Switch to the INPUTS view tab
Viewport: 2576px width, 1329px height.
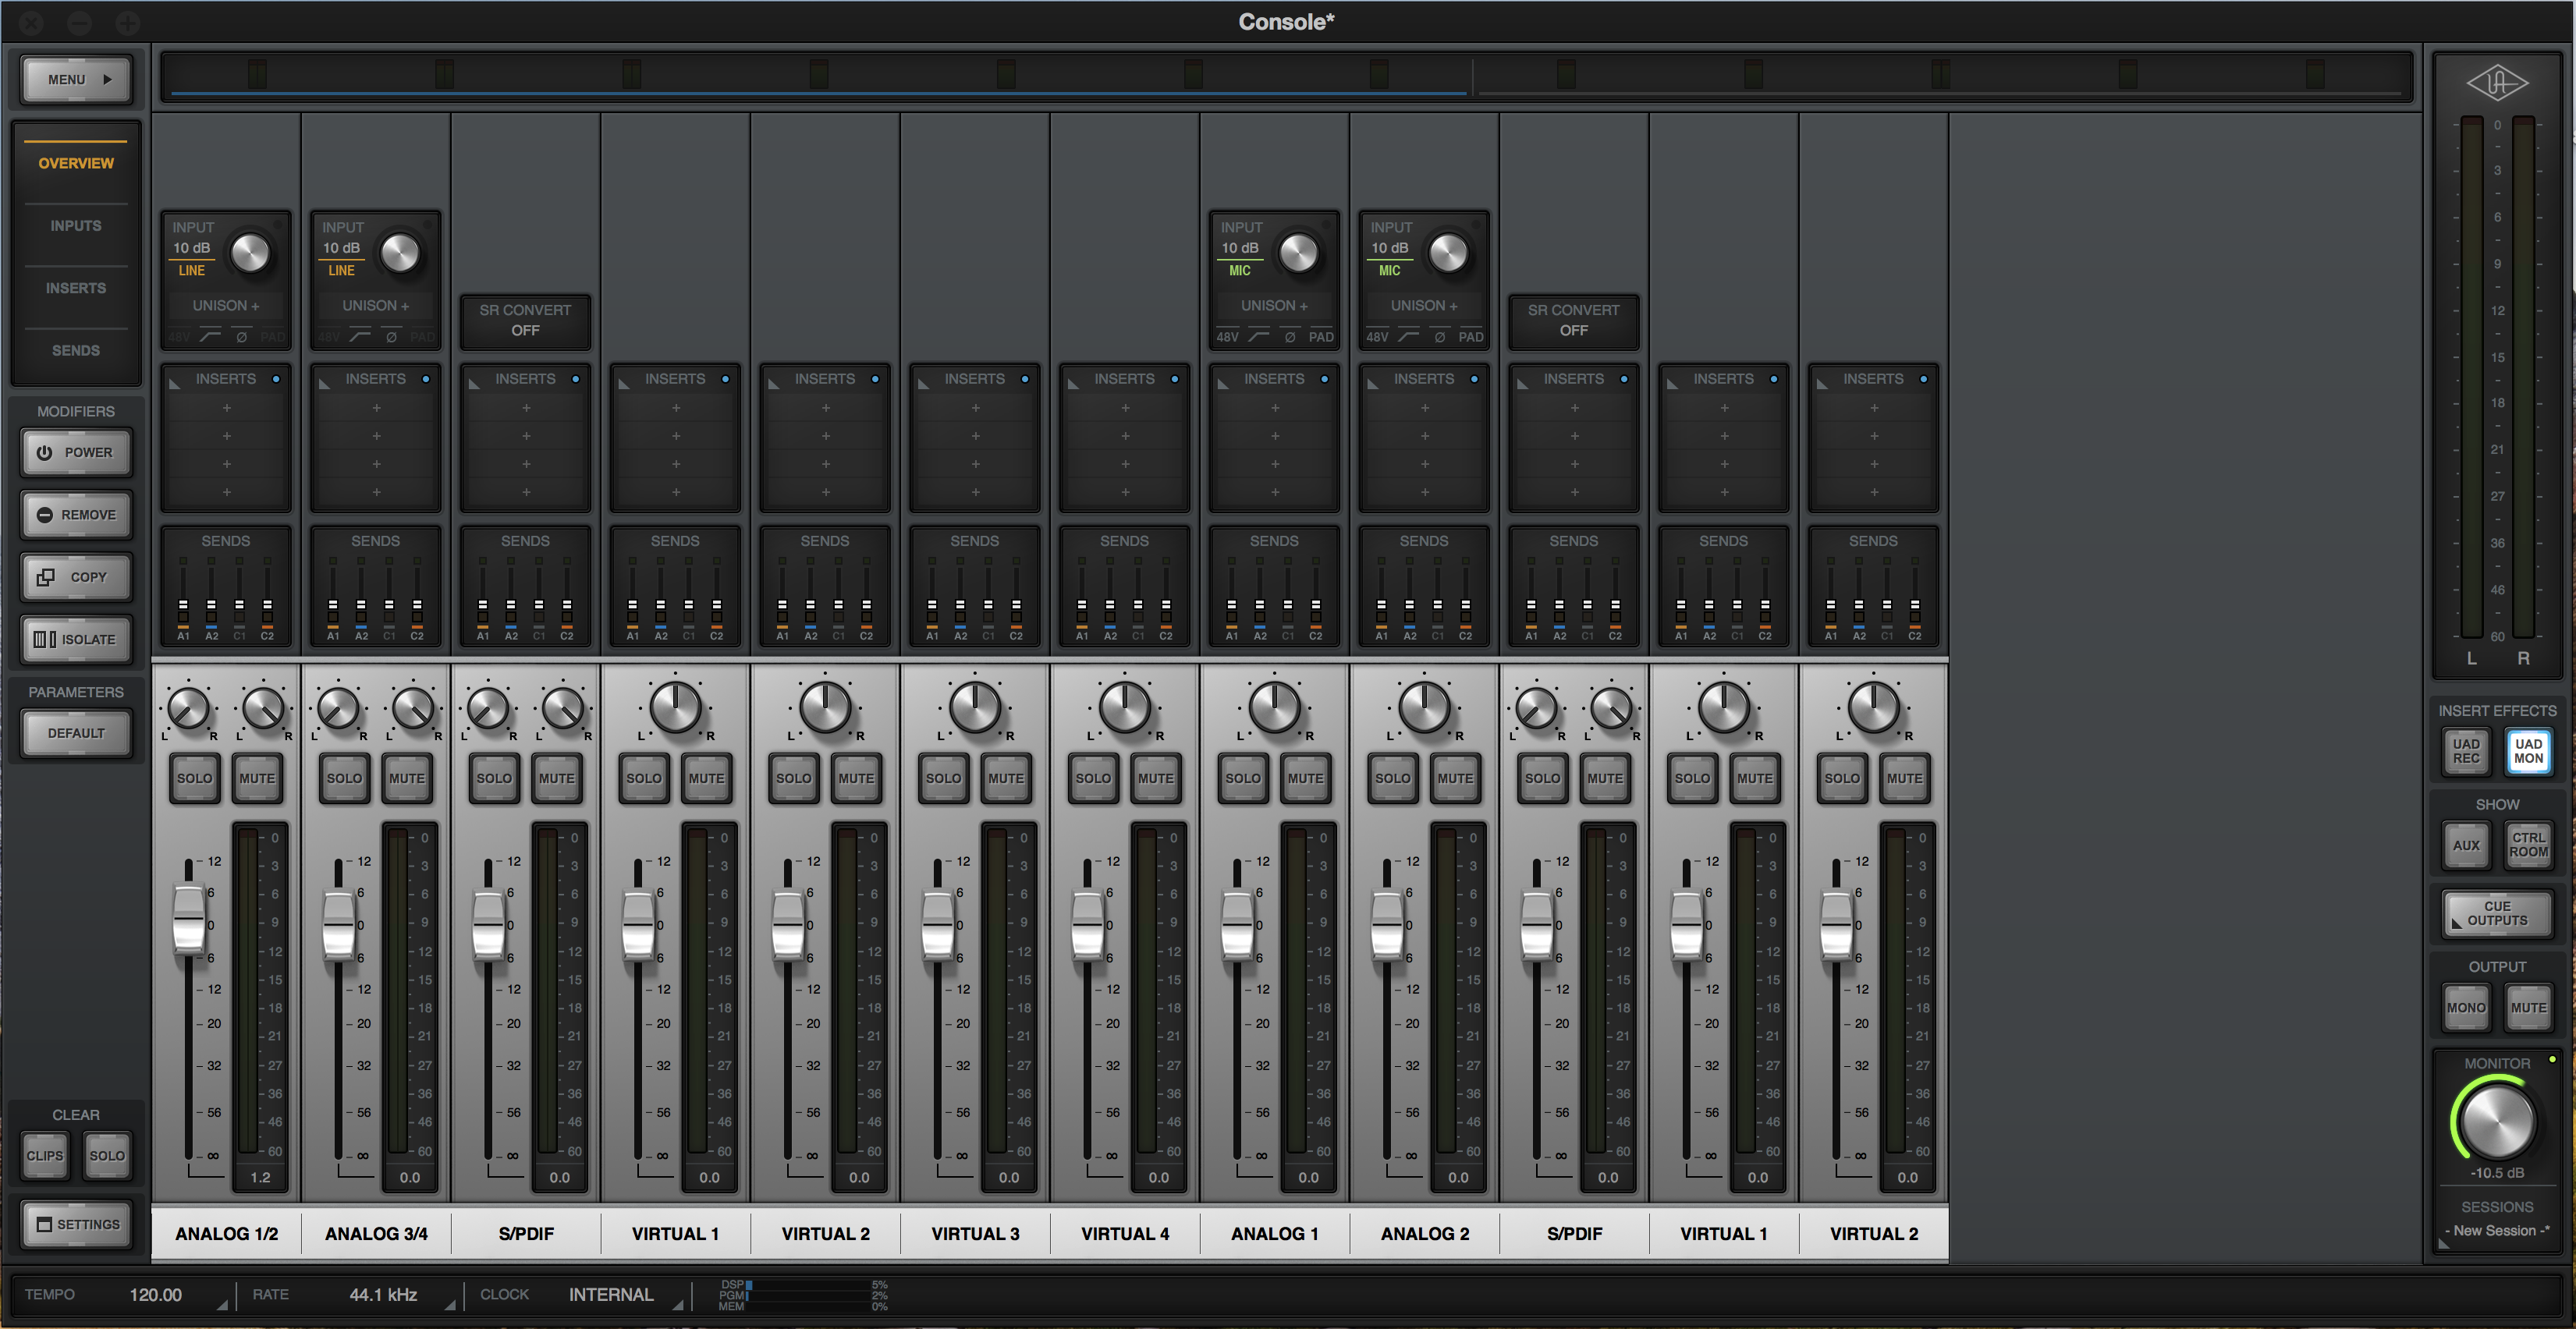point(75,225)
